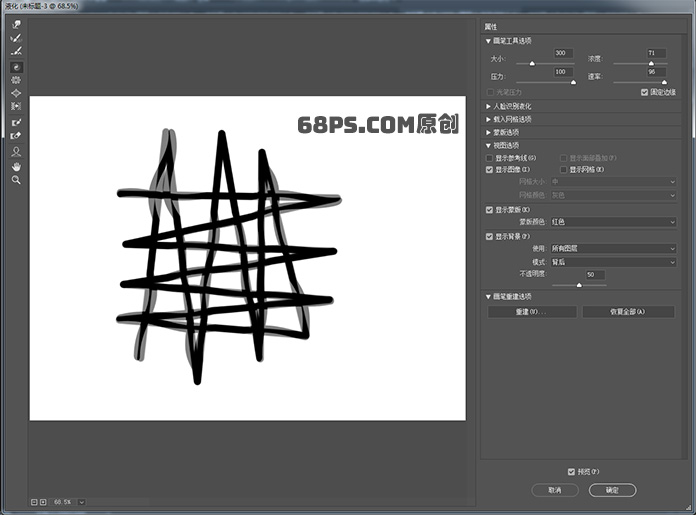Click the 属性 properties panel header

[491, 27]
